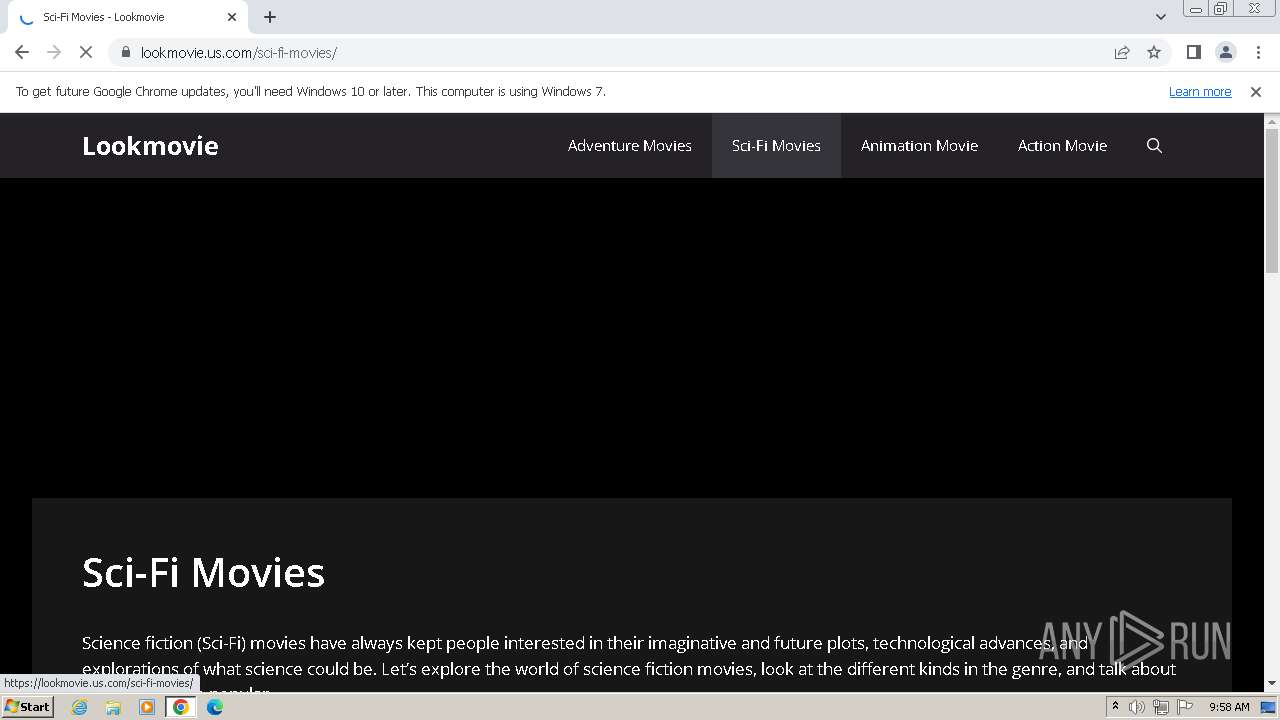
Task: Open Microsoft Edge from taskbar
Action: click(215, 707)
